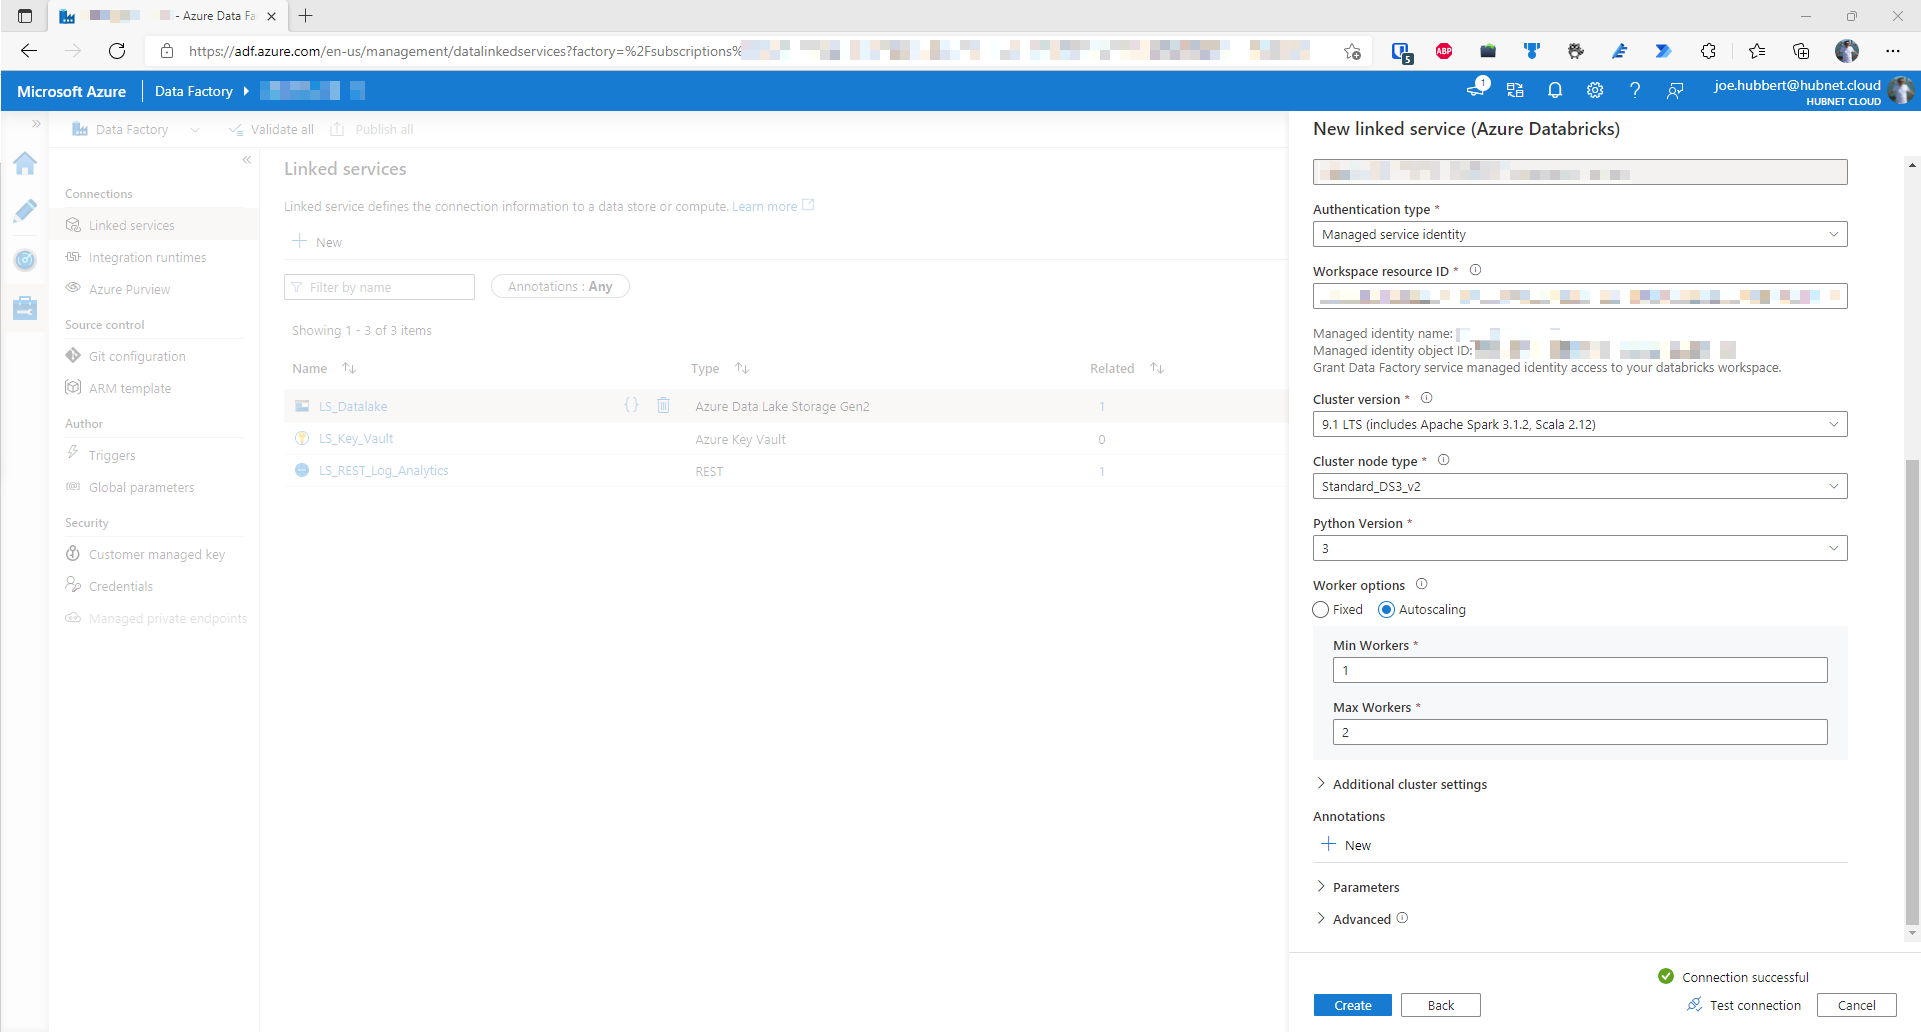Open the settings gear in Azure header
The height and width of the screenshot is (1032, 1921).
click(x=1595, y=91)
